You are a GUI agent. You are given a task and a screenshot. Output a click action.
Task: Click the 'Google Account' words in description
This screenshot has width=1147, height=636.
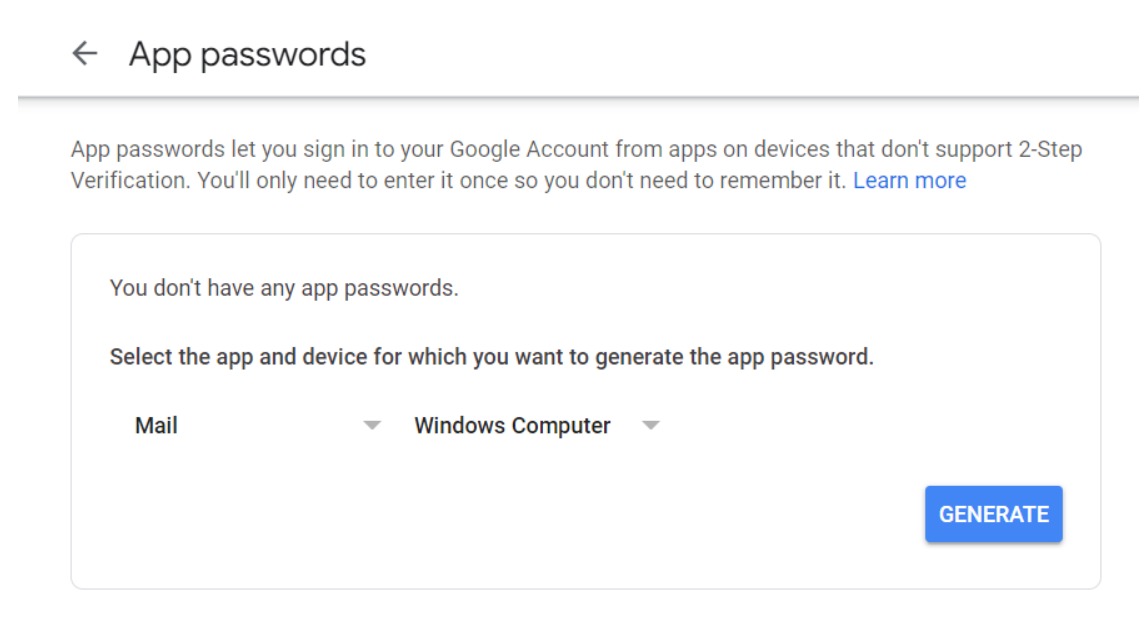529,149
